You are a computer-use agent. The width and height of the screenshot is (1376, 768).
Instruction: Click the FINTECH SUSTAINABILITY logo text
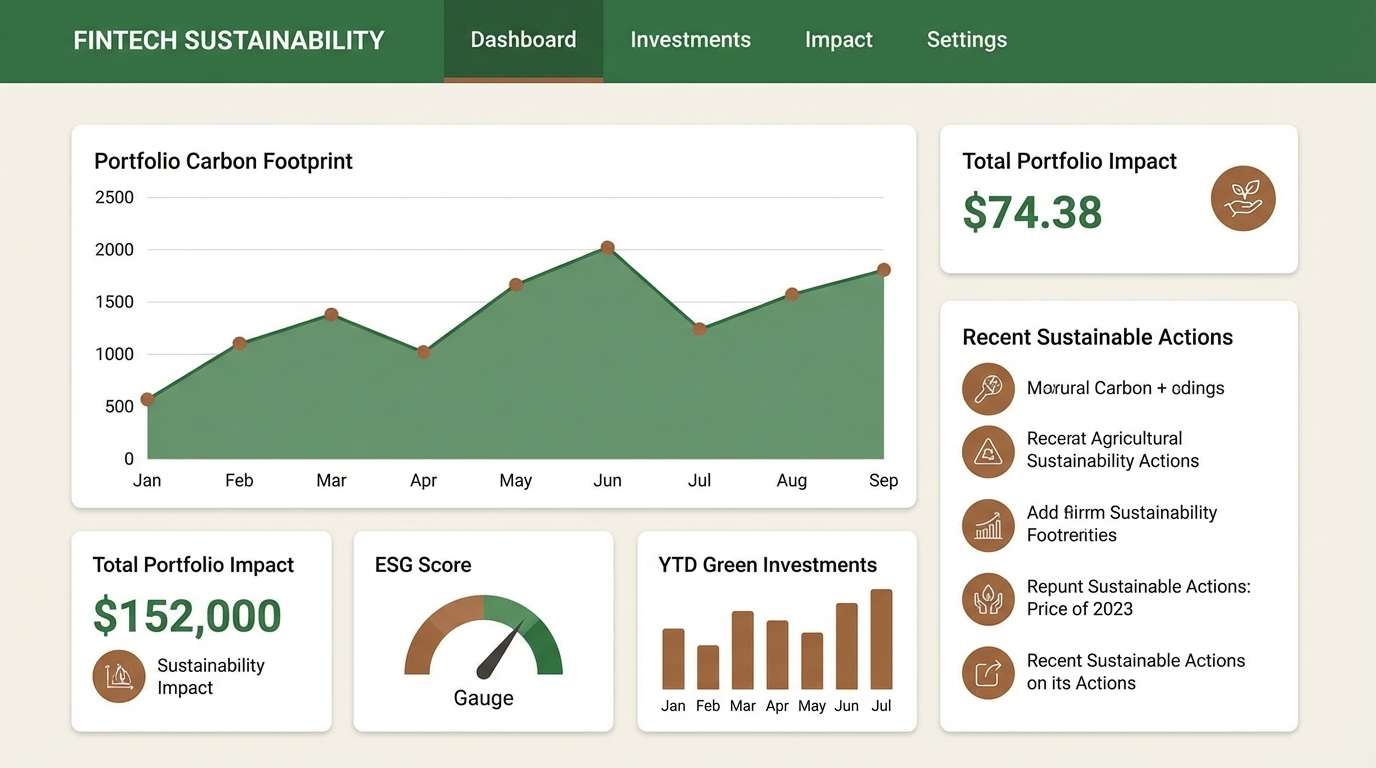228,40
